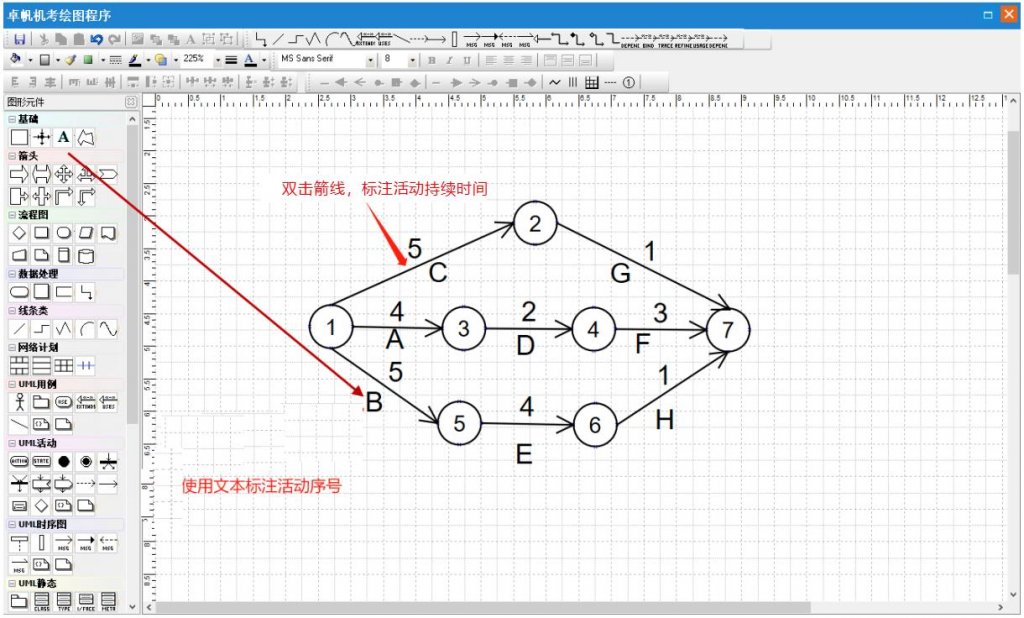Select the sequence diagram lifeline element
The image size is (1024, 618).
tap(20, 542)
